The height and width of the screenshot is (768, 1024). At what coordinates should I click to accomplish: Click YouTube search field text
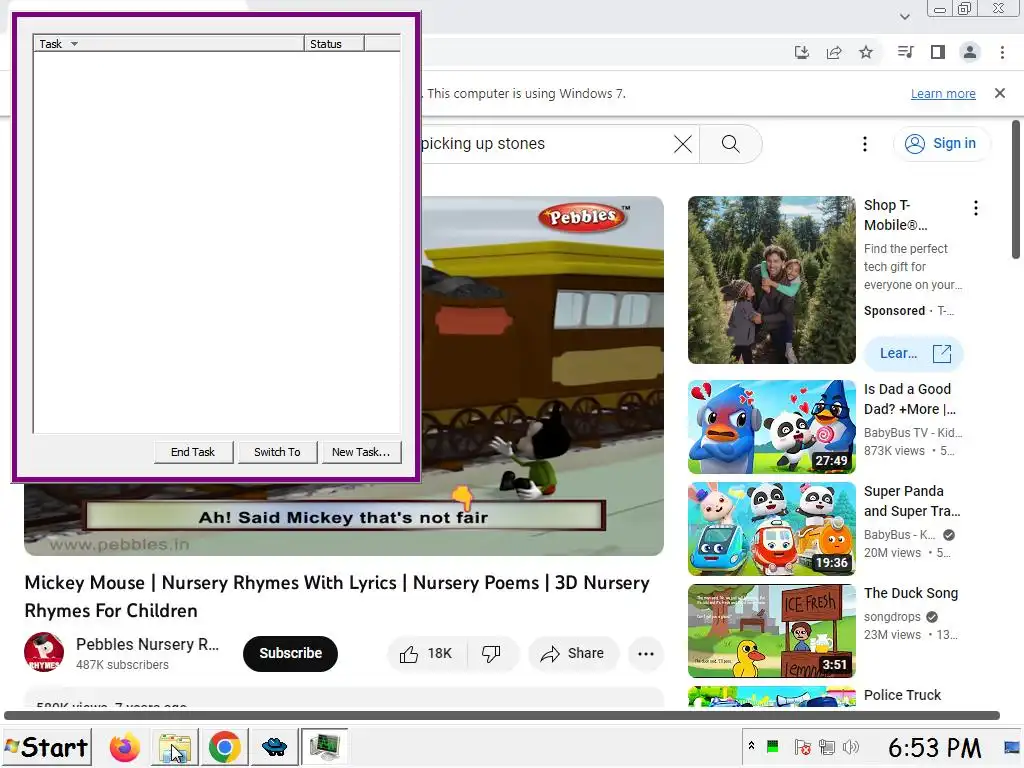483,144
